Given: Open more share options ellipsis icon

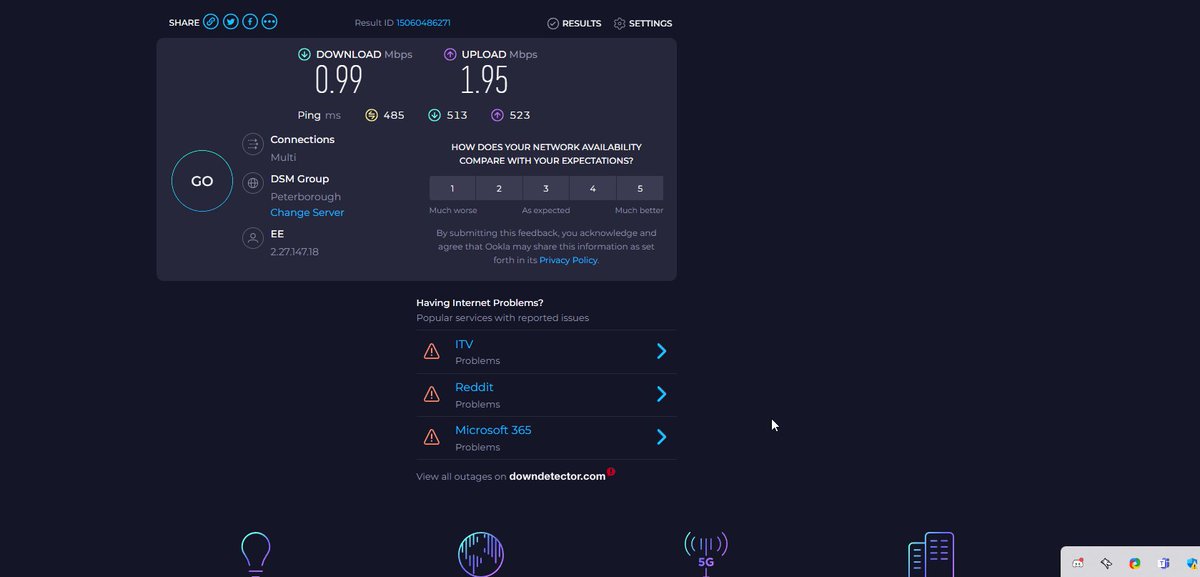Looking at the screenshot, I should pyautogui.click(x=270, y=22).
